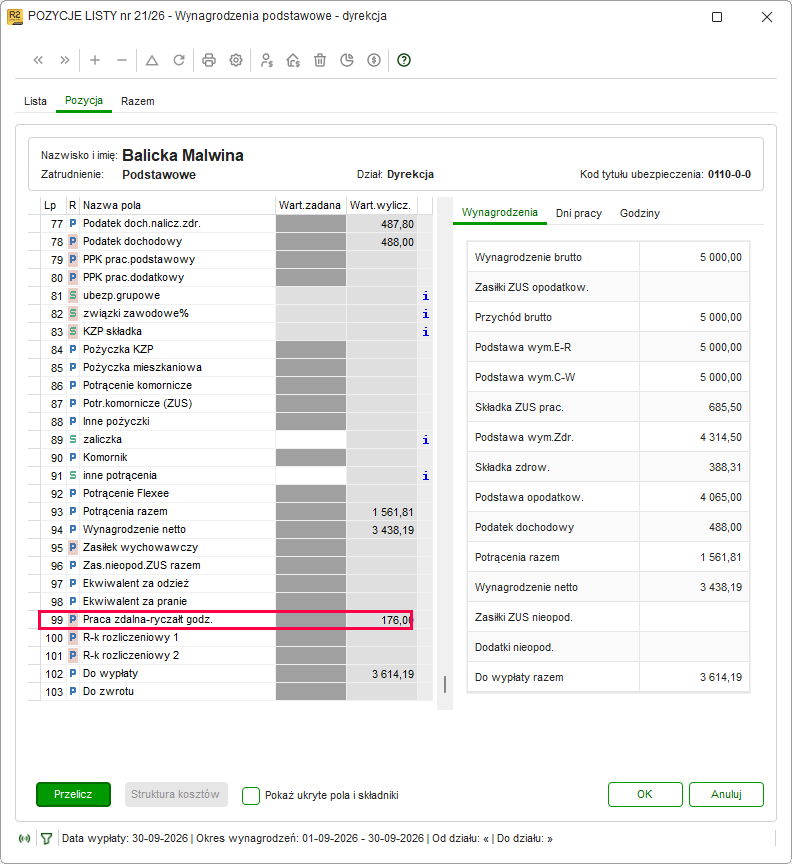This screenshot has width=792, height=864.
Task: Select the Wynagrodzenia tab
Action: (499, 213)
